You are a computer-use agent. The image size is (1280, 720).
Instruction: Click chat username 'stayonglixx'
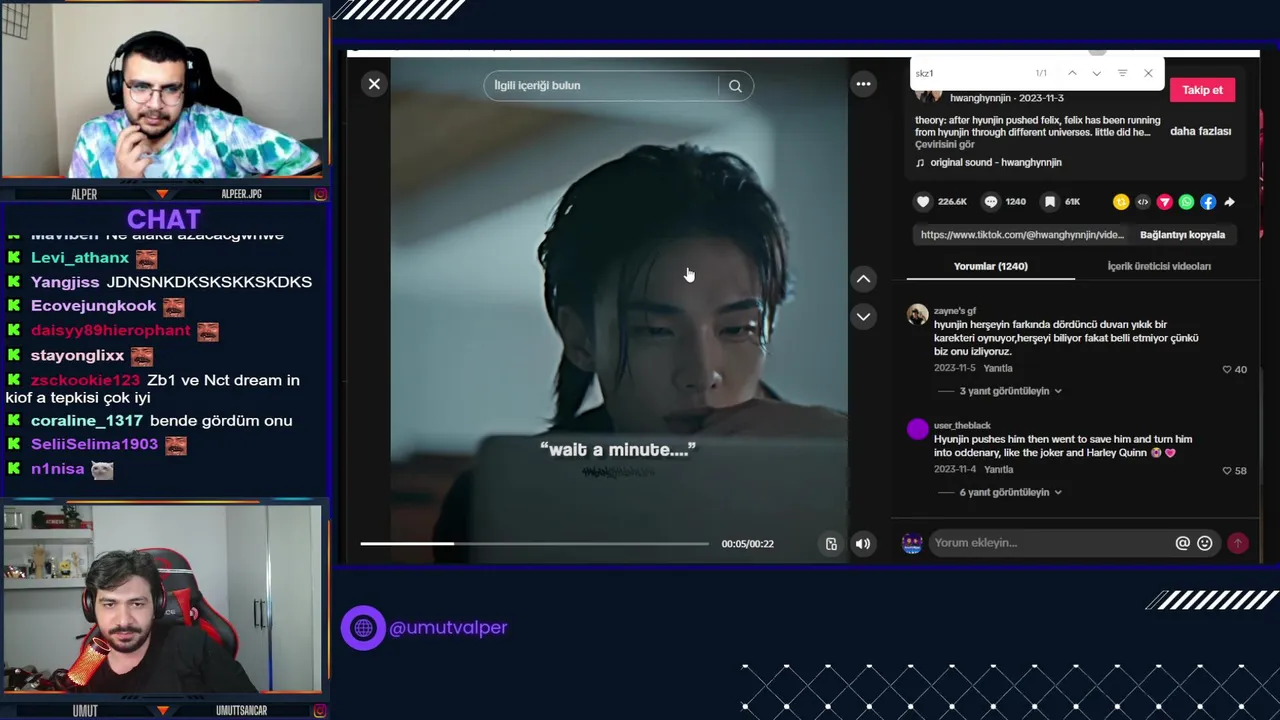click(x=77, y=355)
